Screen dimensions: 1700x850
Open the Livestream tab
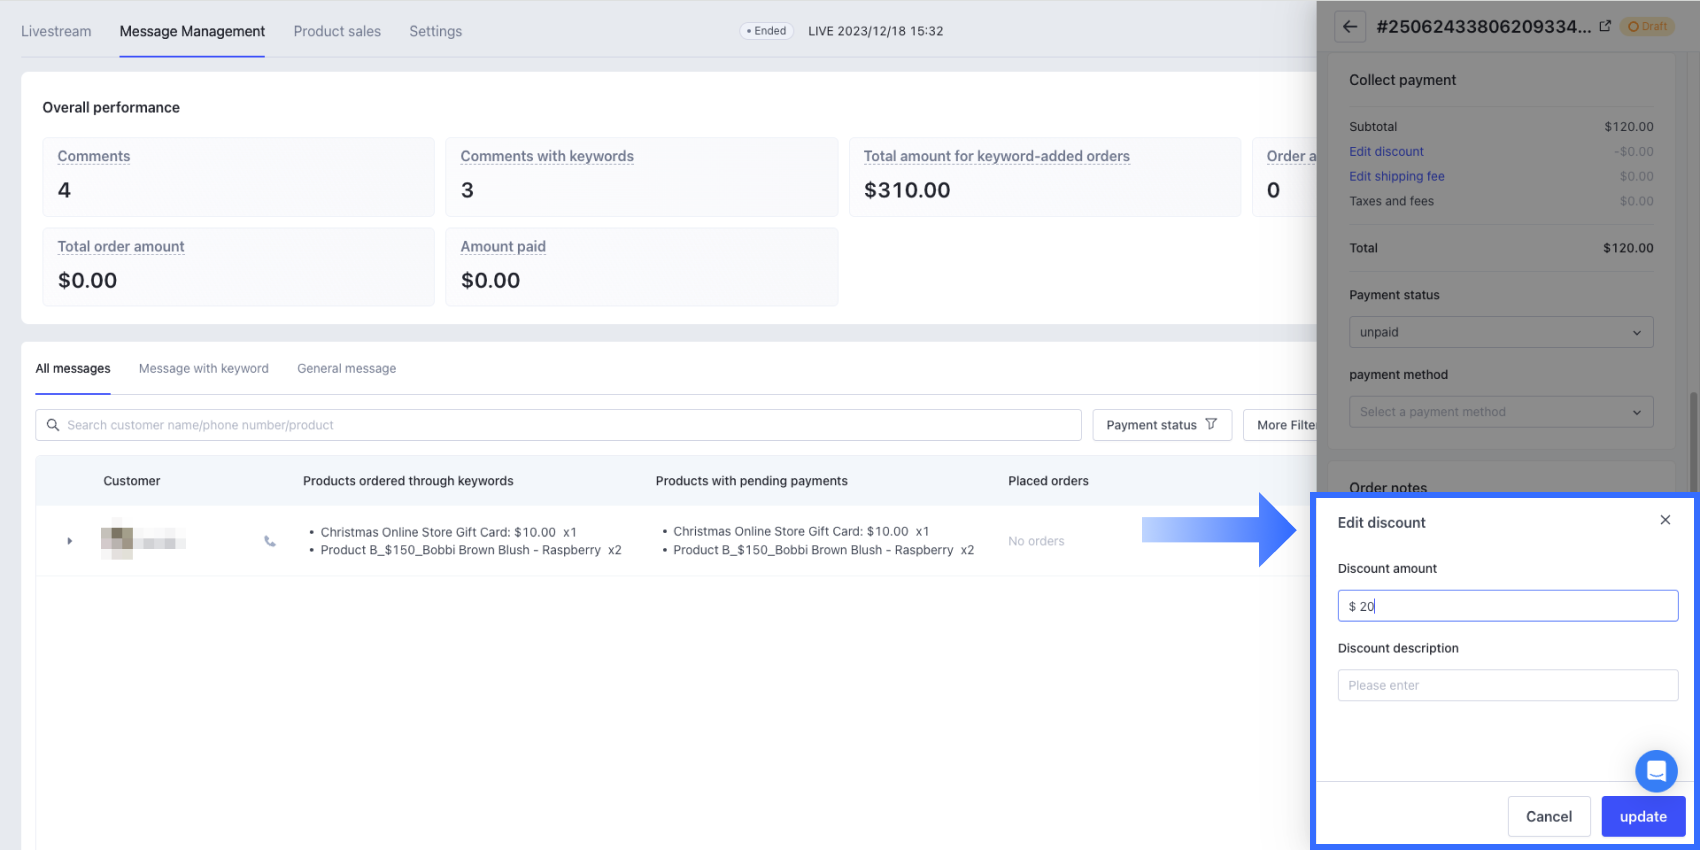pyautogui.click(x=56, y=31)
